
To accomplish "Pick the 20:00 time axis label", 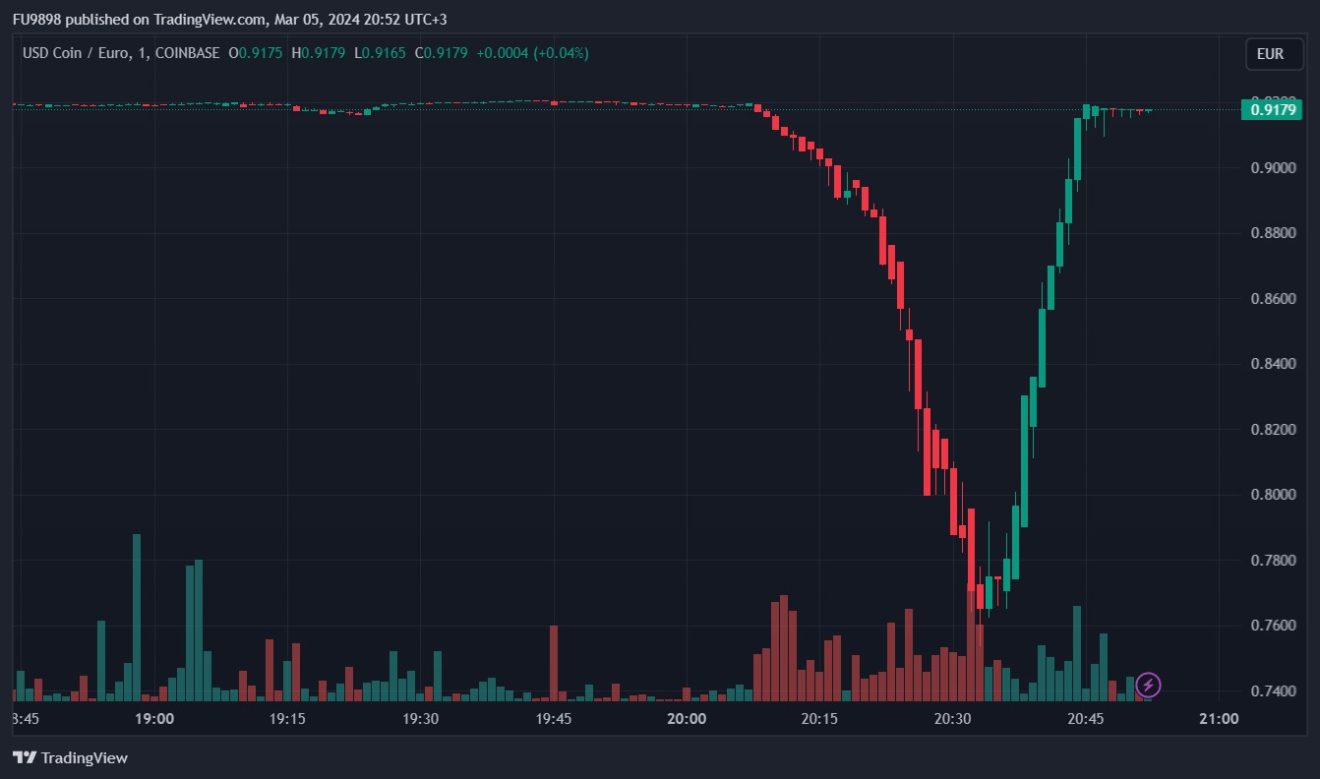I will click(x=686, y=718).
